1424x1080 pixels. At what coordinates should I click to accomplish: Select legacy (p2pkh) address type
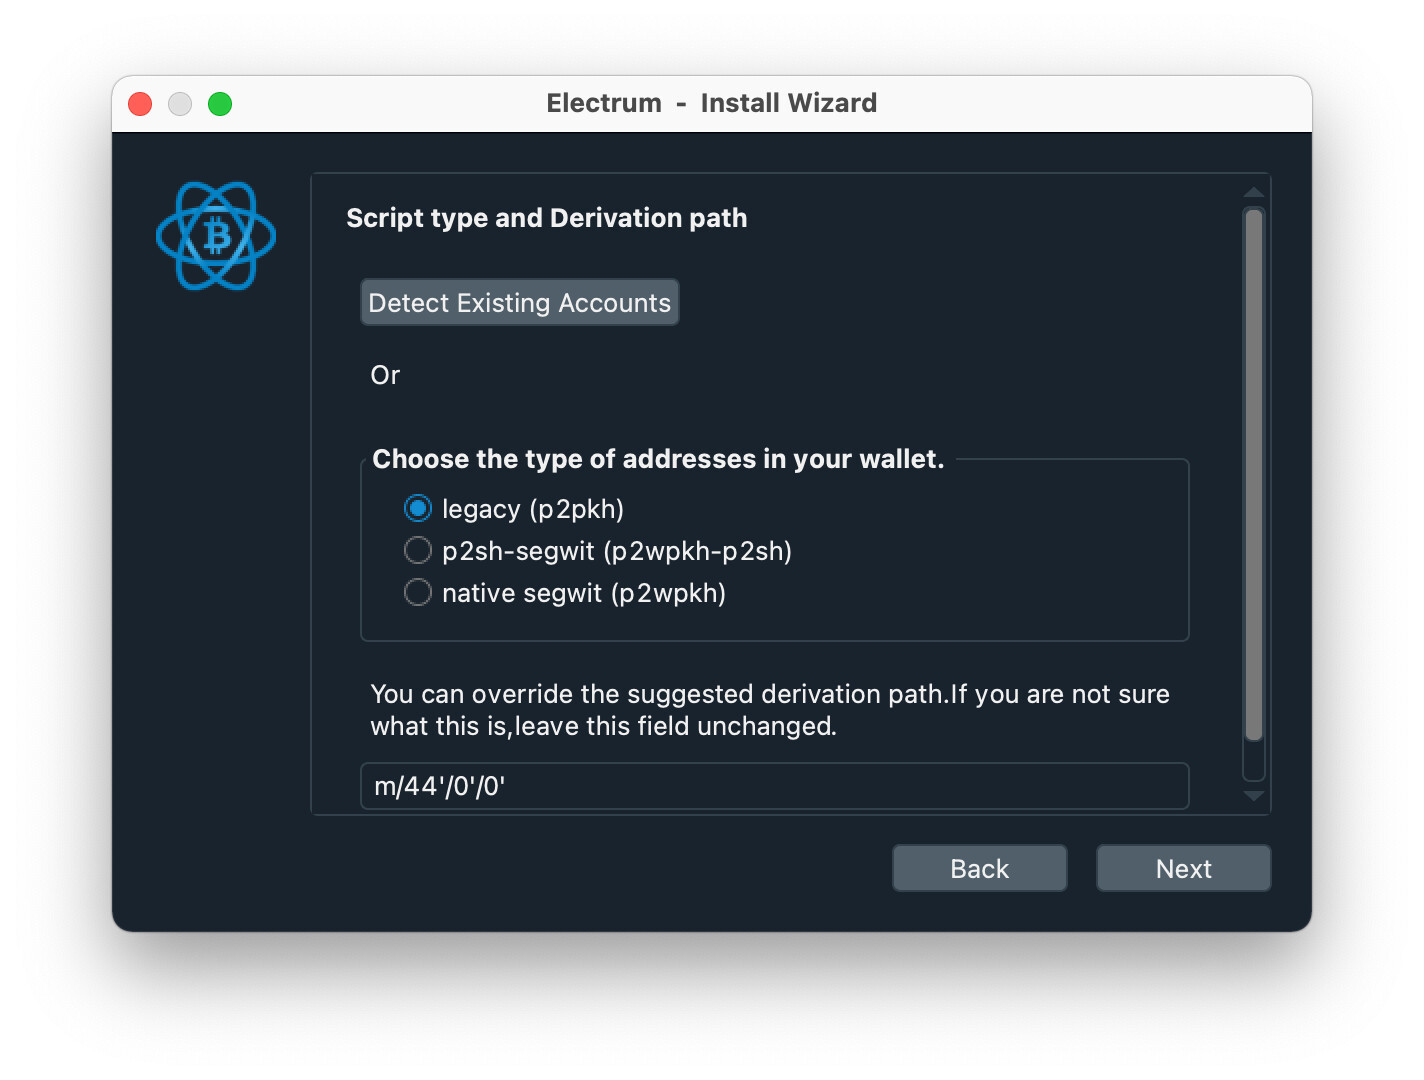418,509
